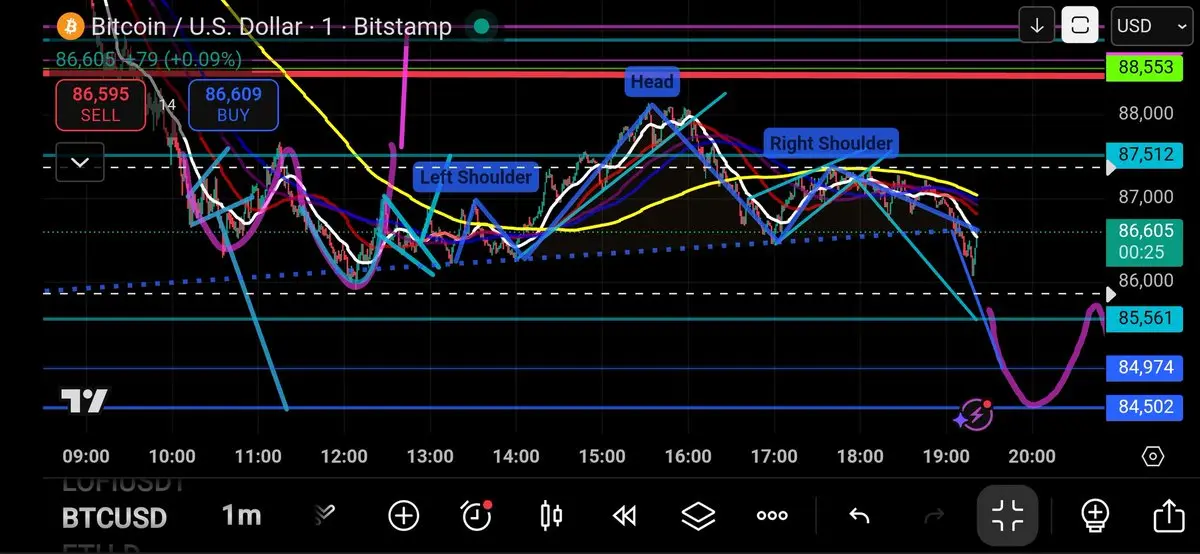This screenshot has width=1200, height=554.
Task: Click the orange Bitcoin logo icon
Action: (70, 26)
